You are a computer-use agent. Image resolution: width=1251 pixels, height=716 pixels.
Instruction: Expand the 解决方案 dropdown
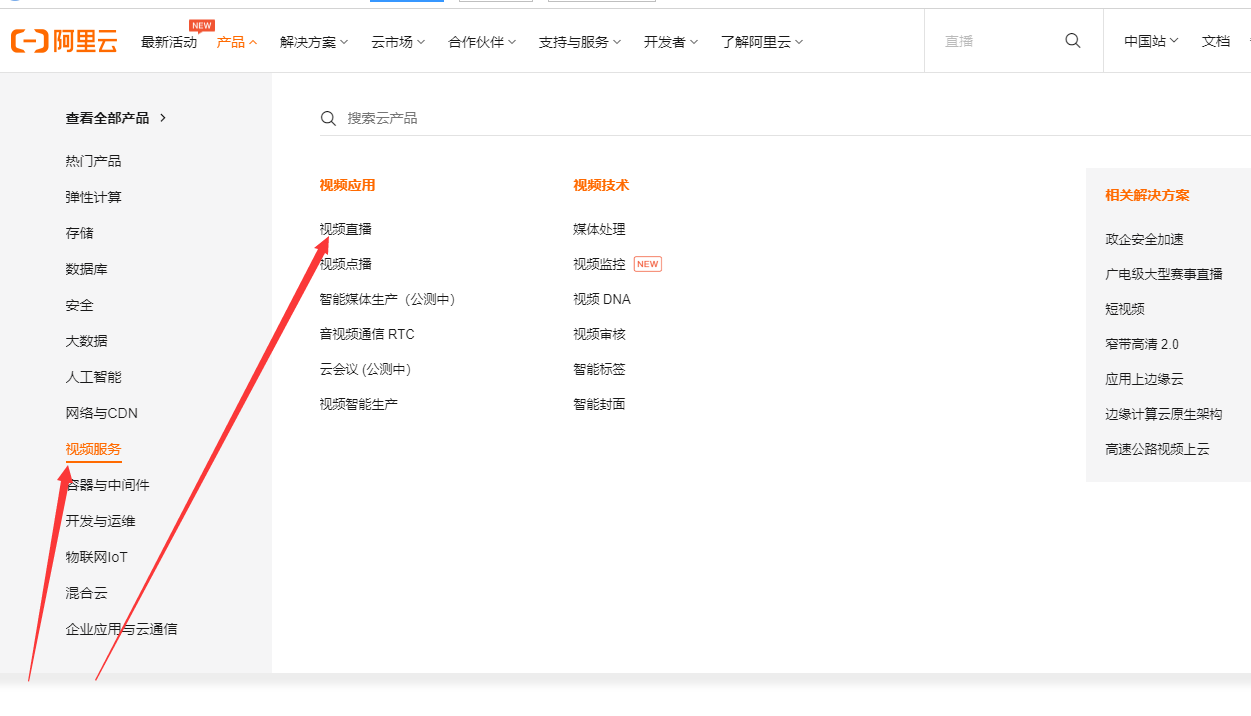point(314,42)
